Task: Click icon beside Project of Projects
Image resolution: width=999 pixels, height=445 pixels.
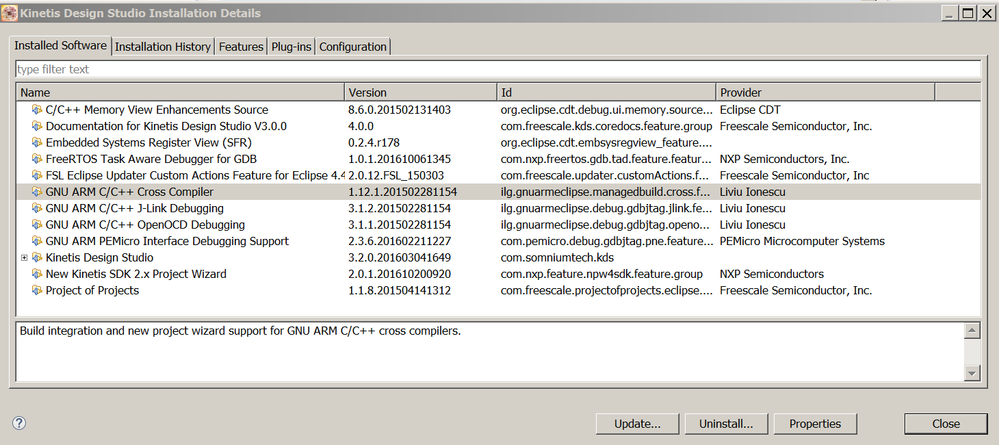Action: click(x=37, y=291)
